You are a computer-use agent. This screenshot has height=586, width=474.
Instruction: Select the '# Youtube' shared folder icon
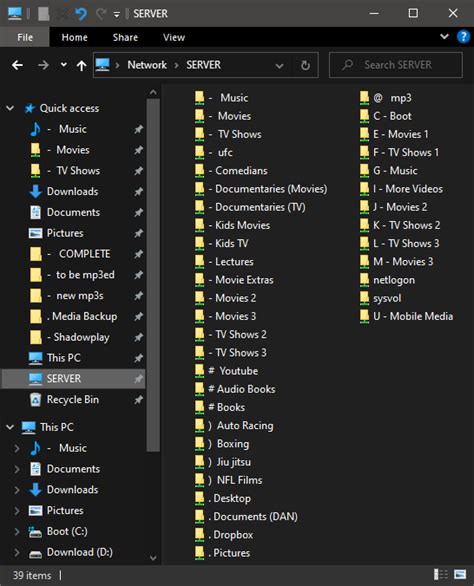point(200,371)
